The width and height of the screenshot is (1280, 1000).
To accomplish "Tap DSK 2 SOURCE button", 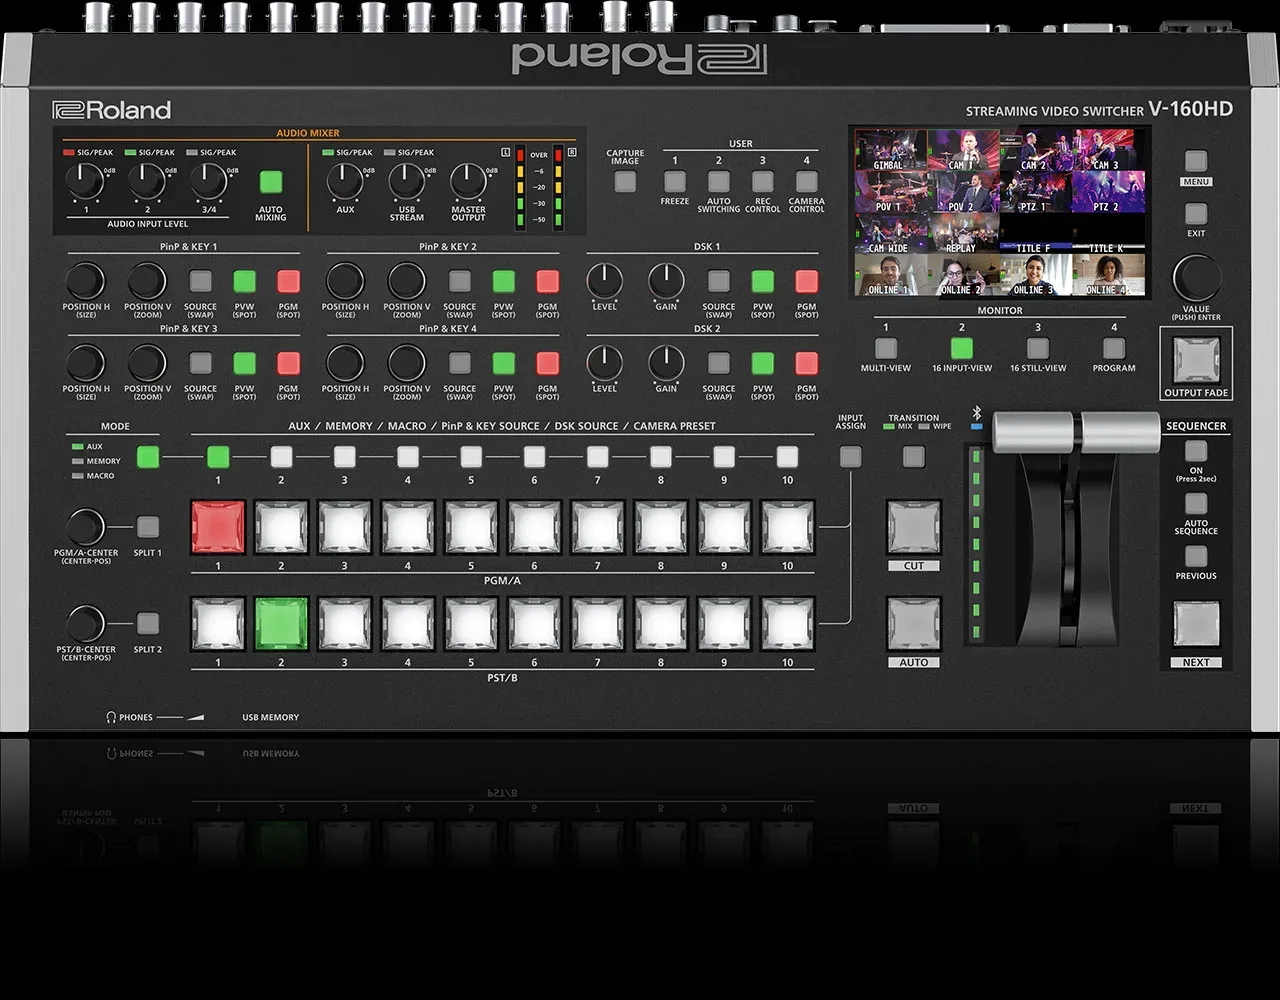I will pyautogui.click(x=718, y=363).
